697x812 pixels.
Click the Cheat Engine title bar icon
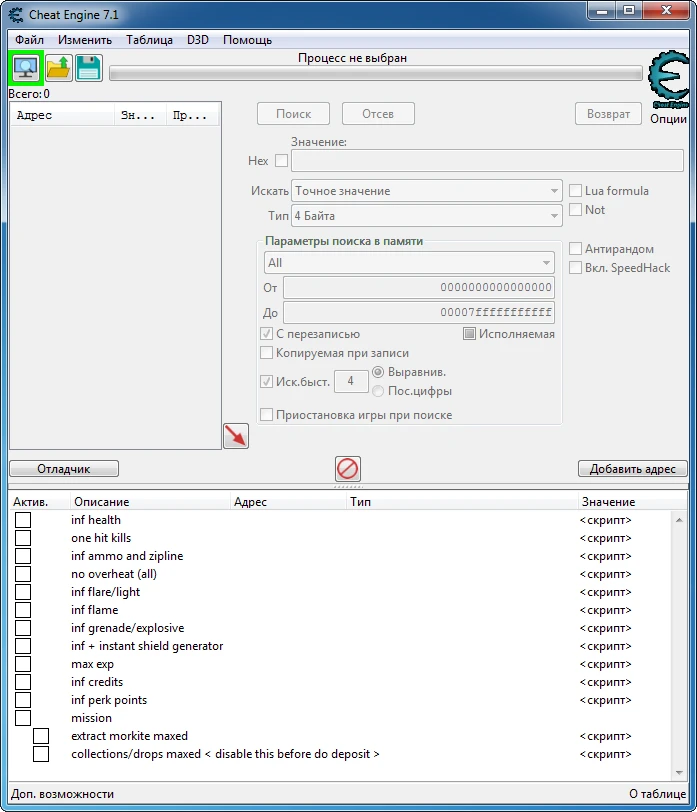16,14
